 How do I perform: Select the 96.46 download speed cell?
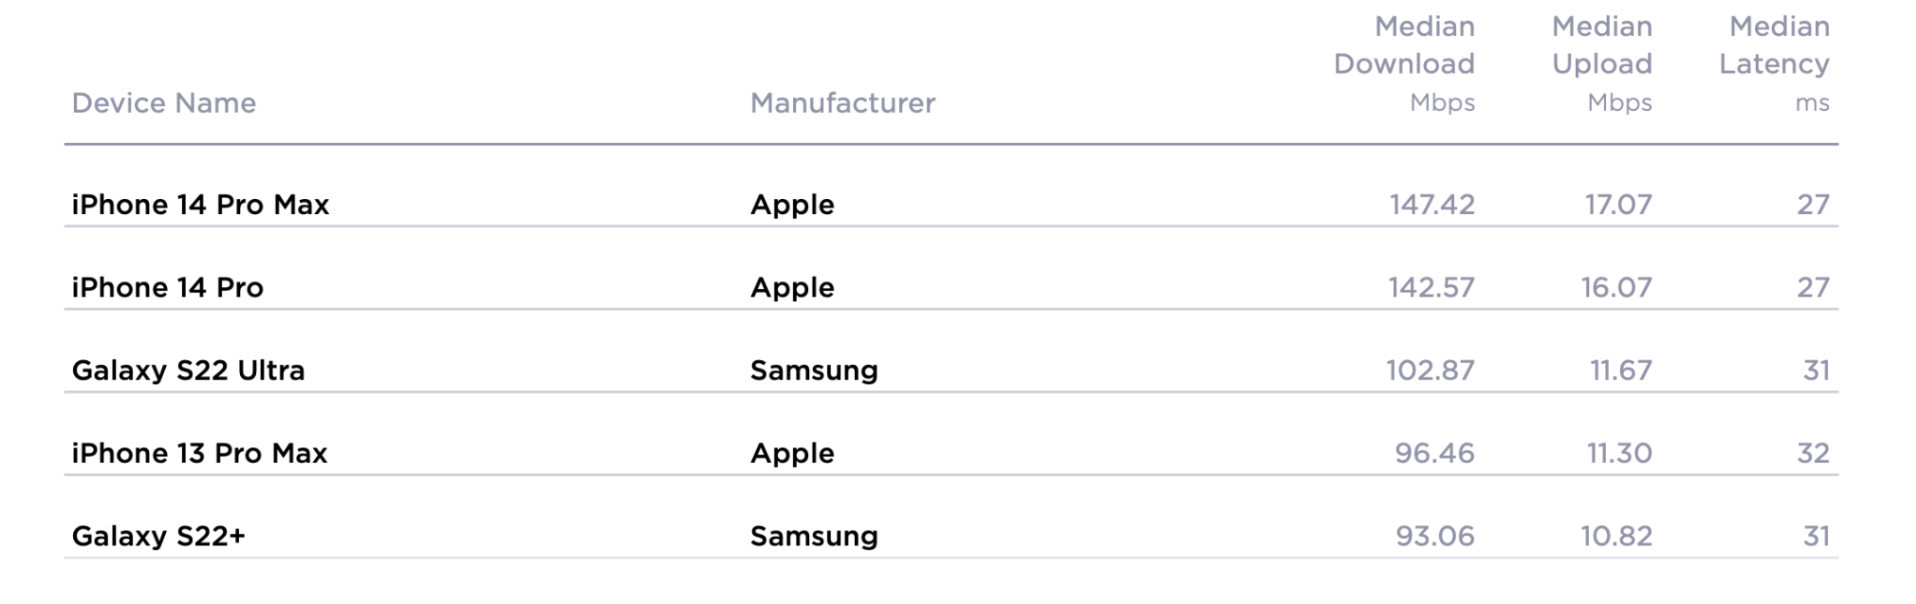pyautogui.click(x=1435, y=454)
